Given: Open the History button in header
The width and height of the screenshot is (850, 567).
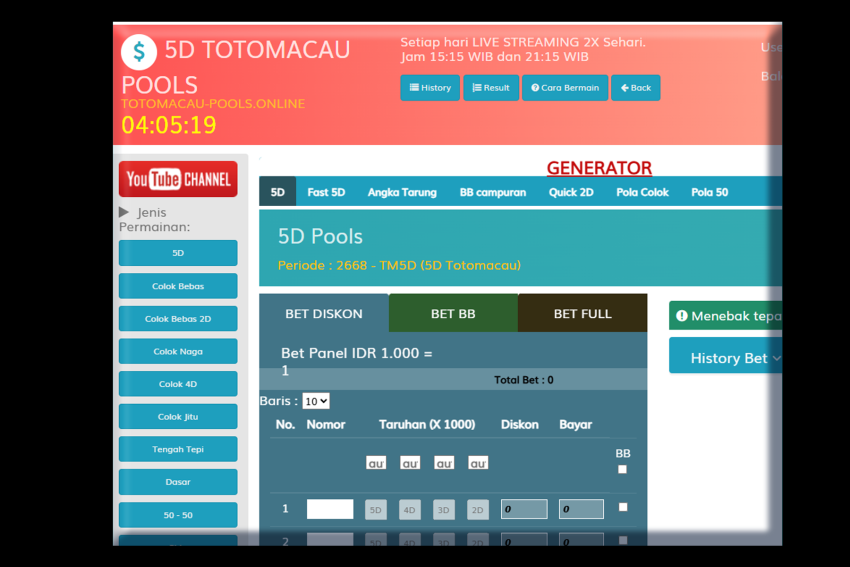Looking at the screenshot, I should [x=430, y=88].
